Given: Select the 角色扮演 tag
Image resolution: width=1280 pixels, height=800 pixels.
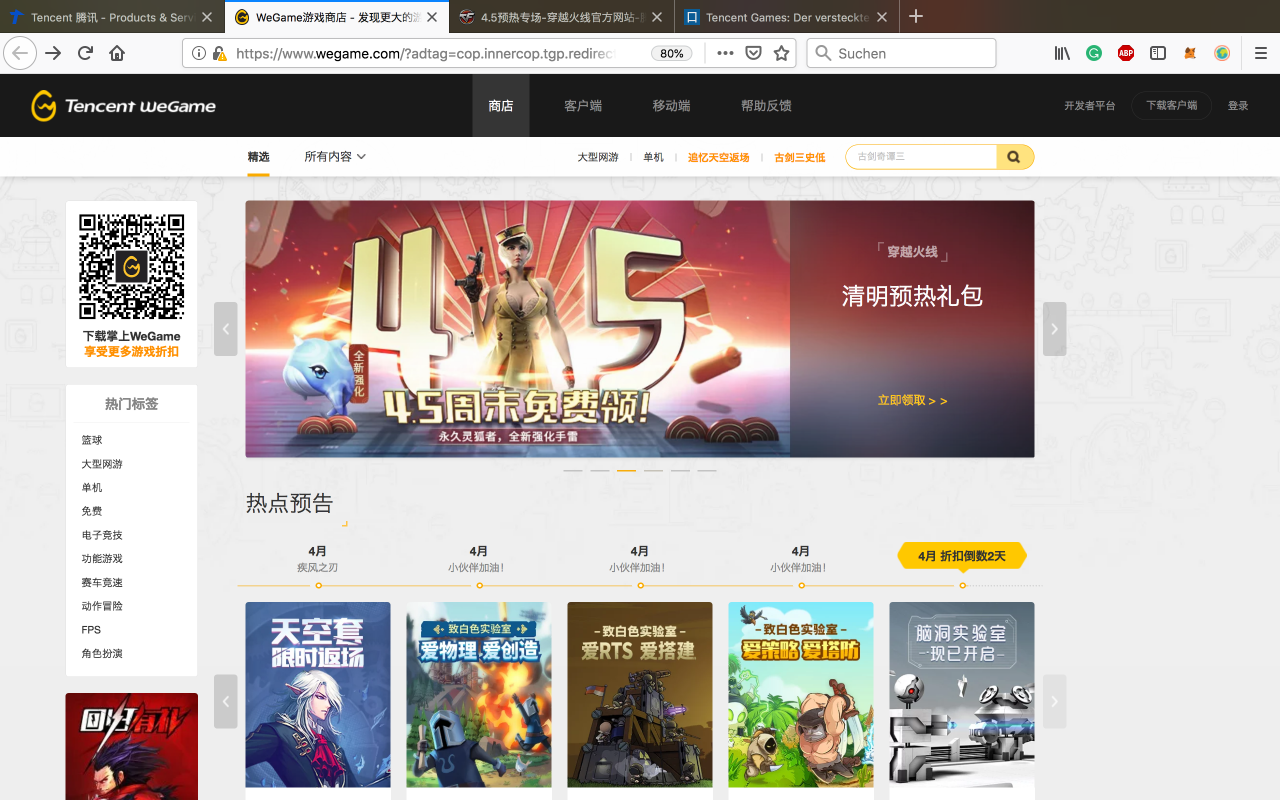Looking at the screenshot, I should tap(102, 653).
